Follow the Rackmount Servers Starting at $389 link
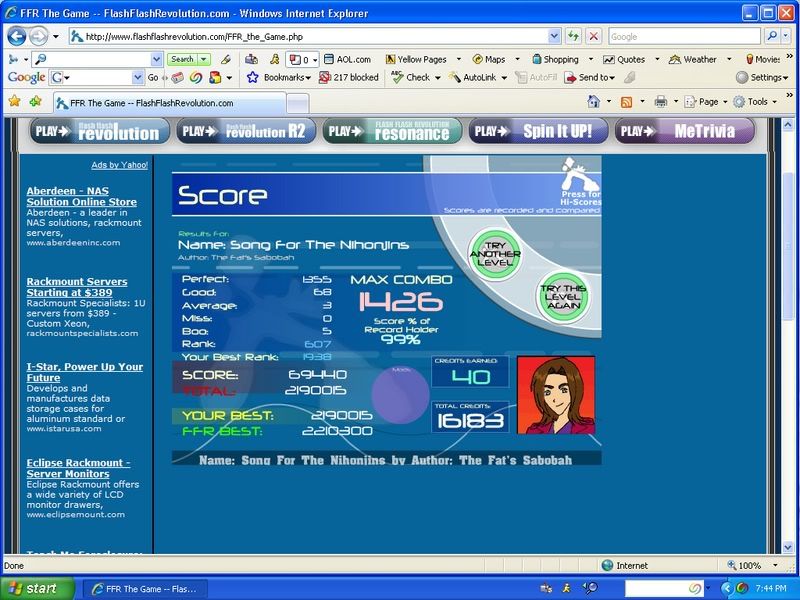 point(77,288)
